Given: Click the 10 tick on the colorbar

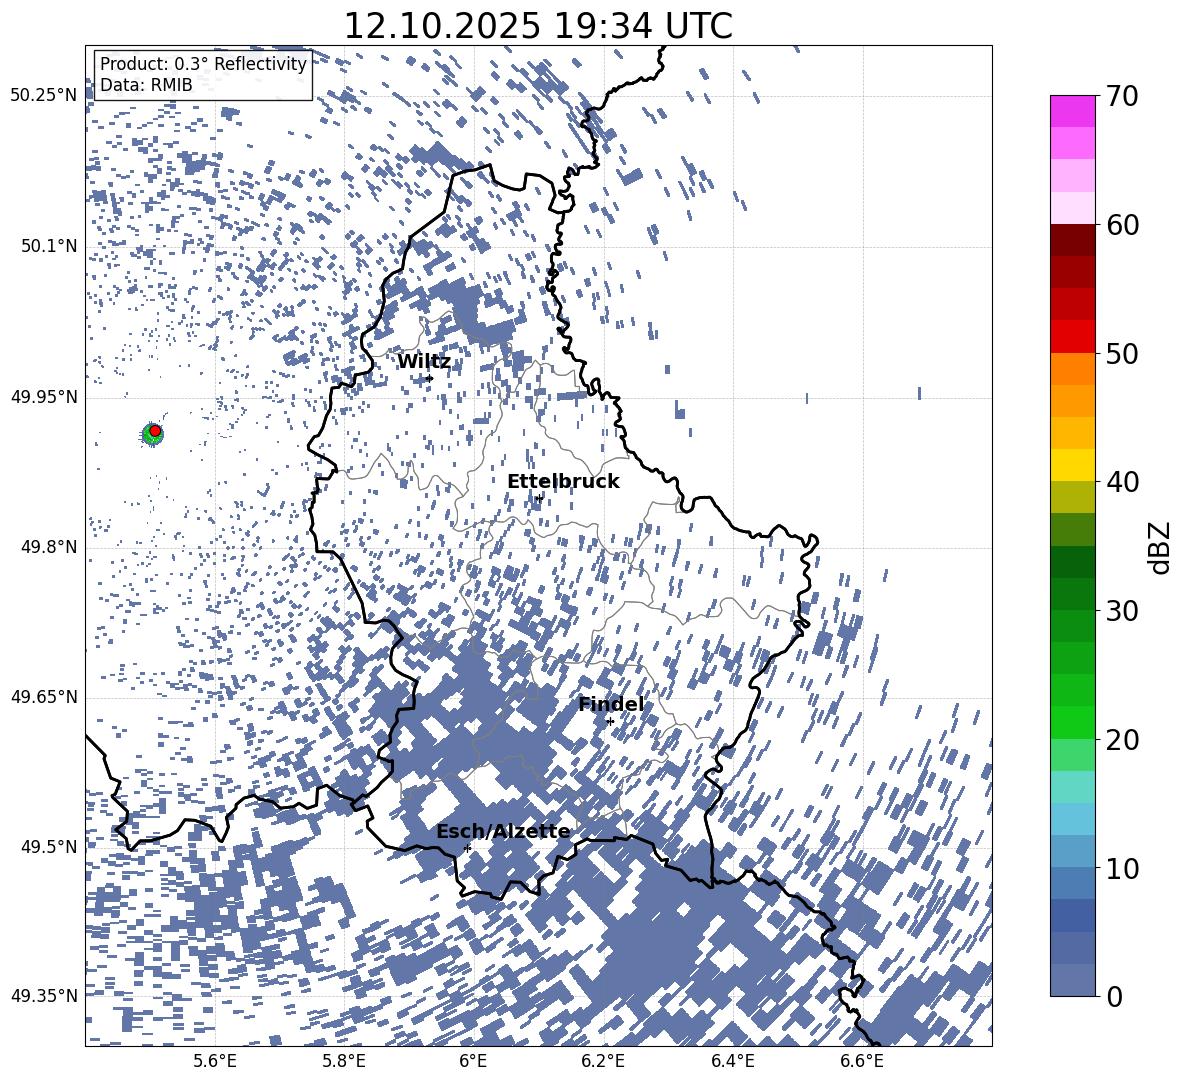Looking at the screenshot, I should (1122, 868).
